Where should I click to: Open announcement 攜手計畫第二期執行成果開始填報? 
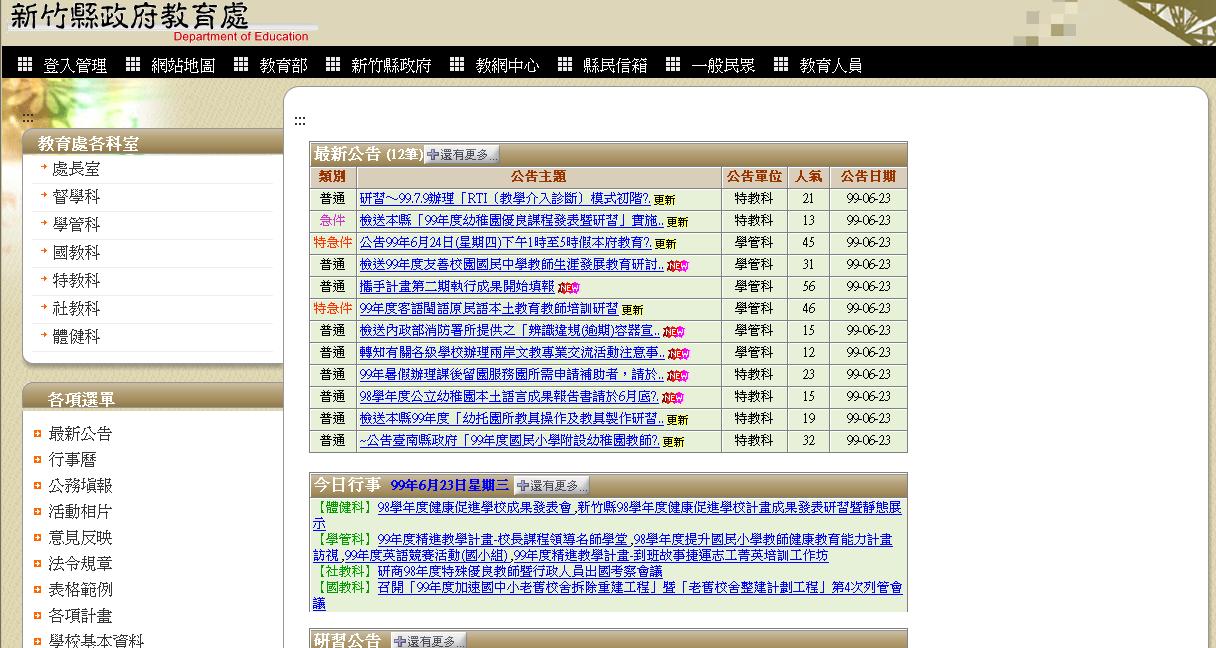456,286
